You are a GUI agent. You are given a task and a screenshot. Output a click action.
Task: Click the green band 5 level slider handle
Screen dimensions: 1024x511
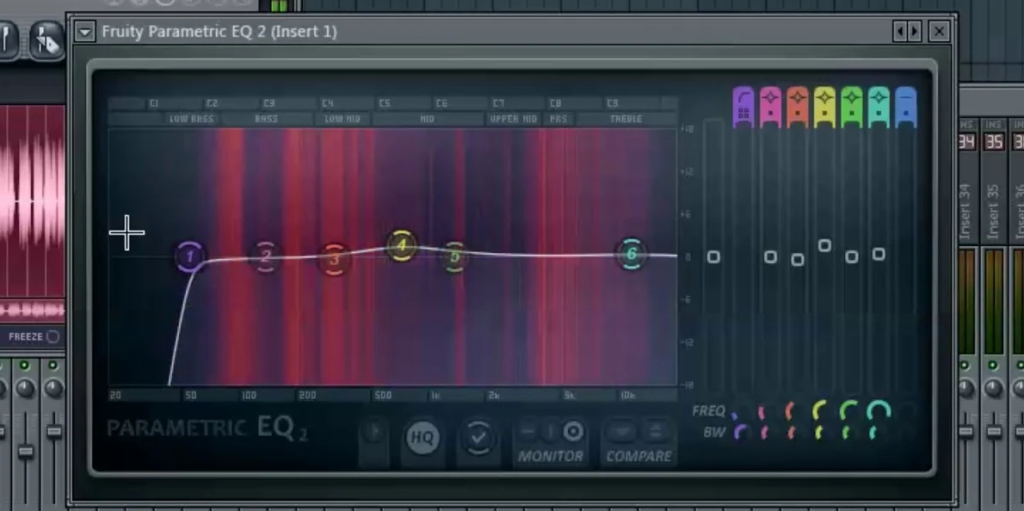(x=852, y=257)
